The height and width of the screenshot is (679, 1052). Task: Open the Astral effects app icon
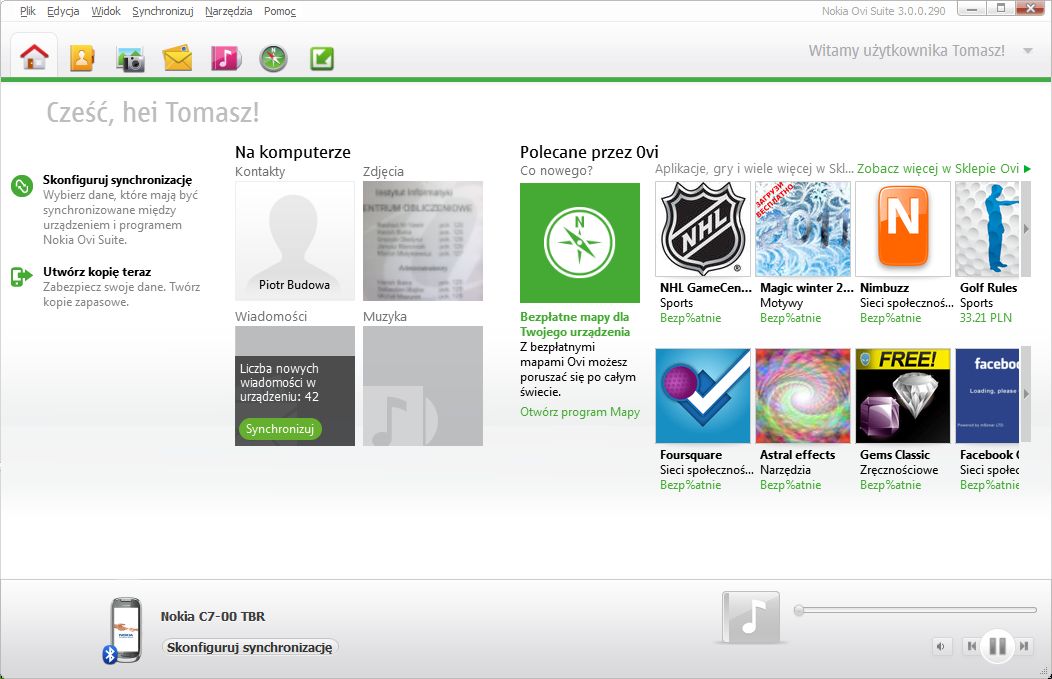pyautogui.click(x=802, y=396)
